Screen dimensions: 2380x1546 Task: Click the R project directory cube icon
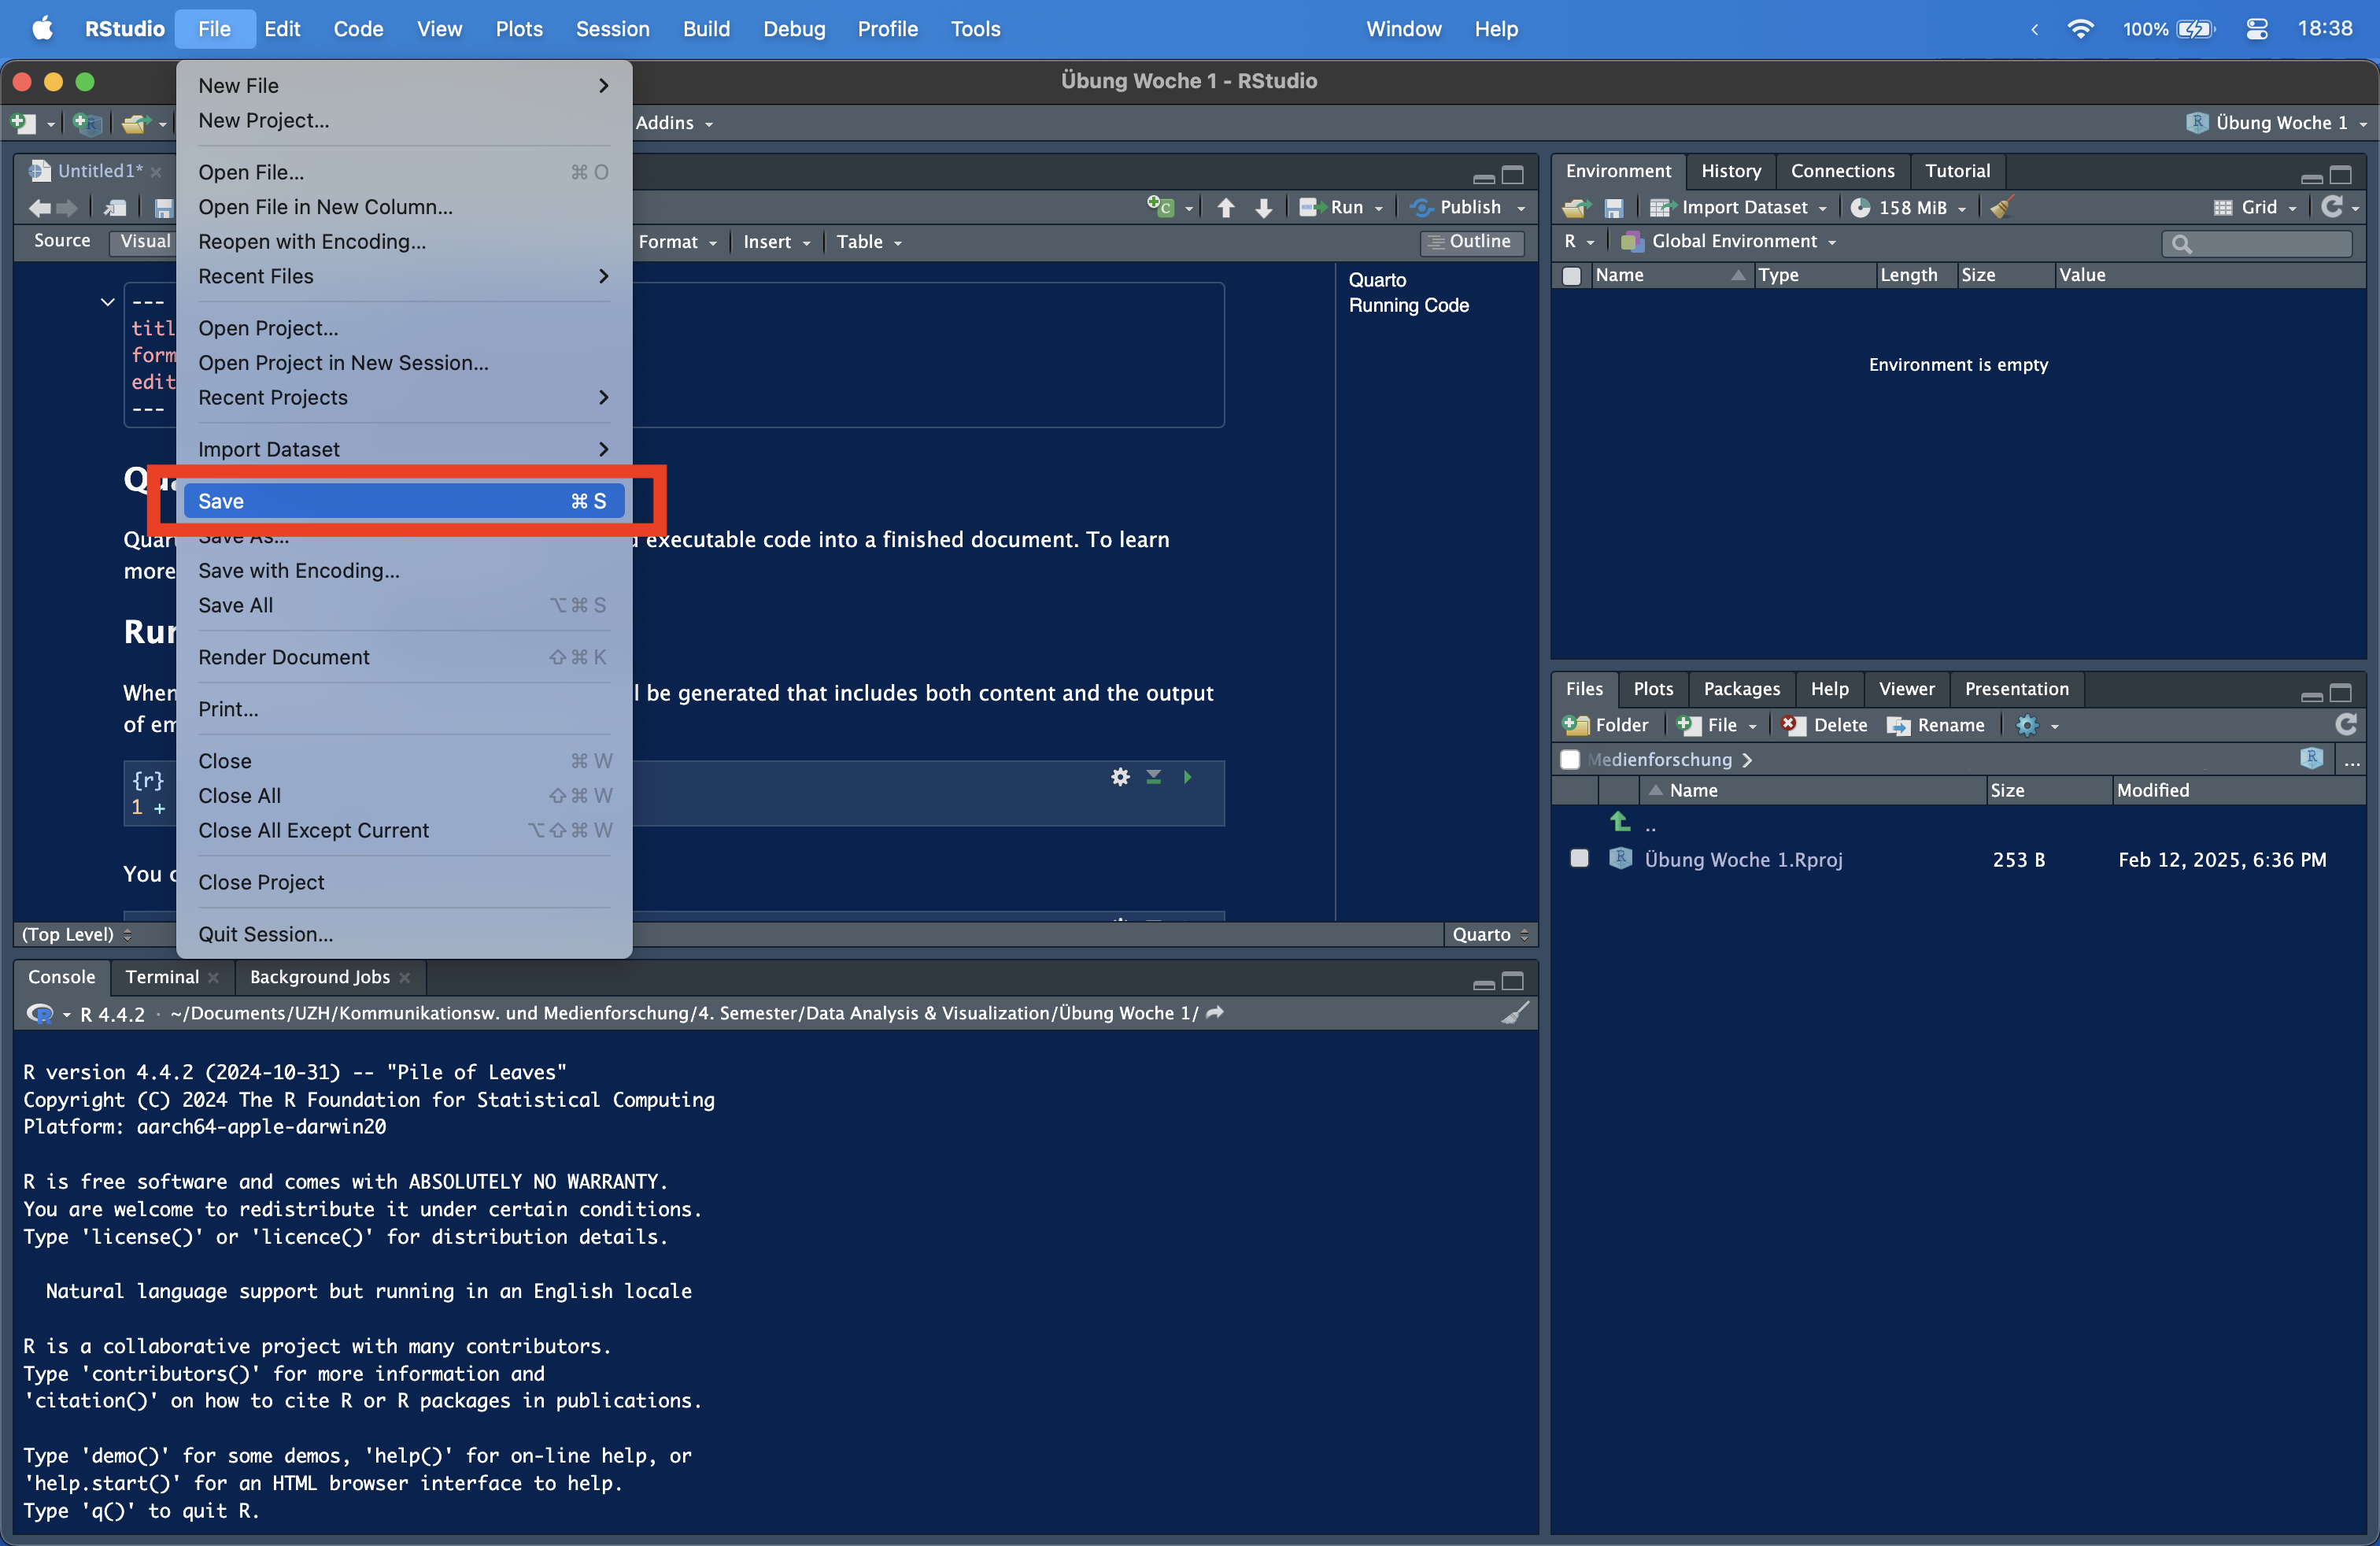click(x=2311, y=758)
